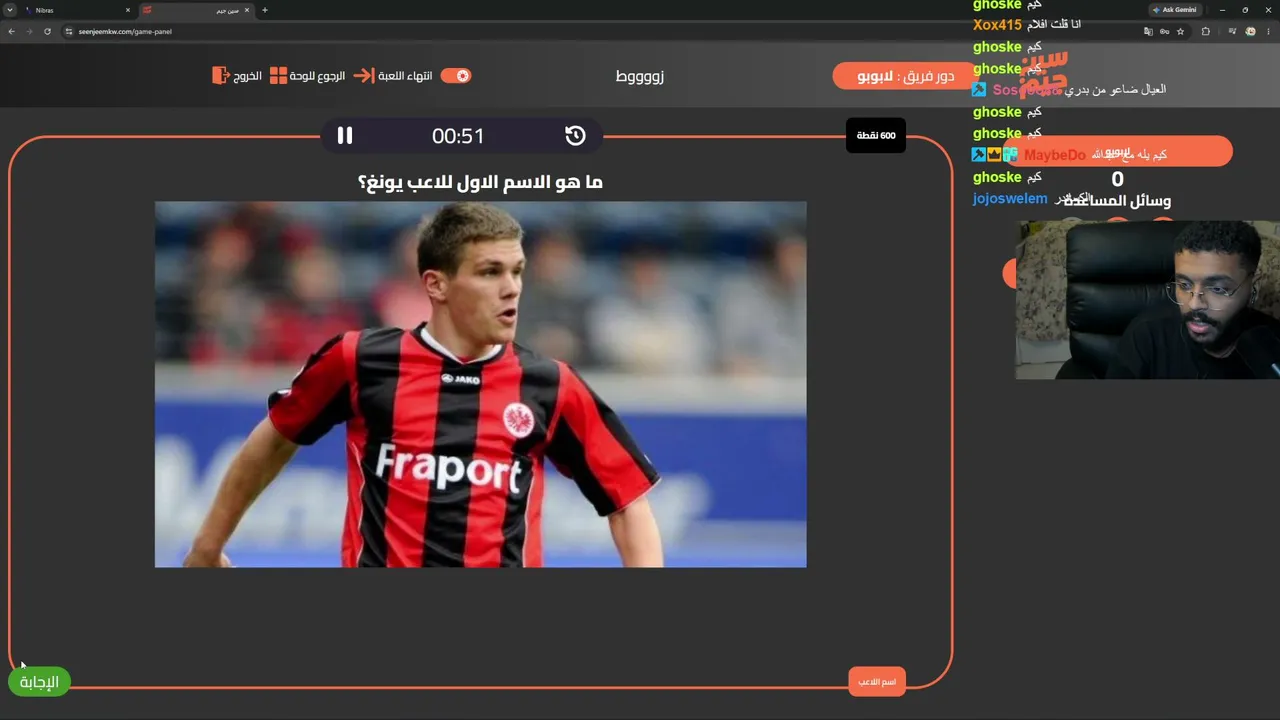Image resolution: width=1280 pixels, height=720 pixels.
Task: Click the exit door icon
Action: (x=221, y=76)
